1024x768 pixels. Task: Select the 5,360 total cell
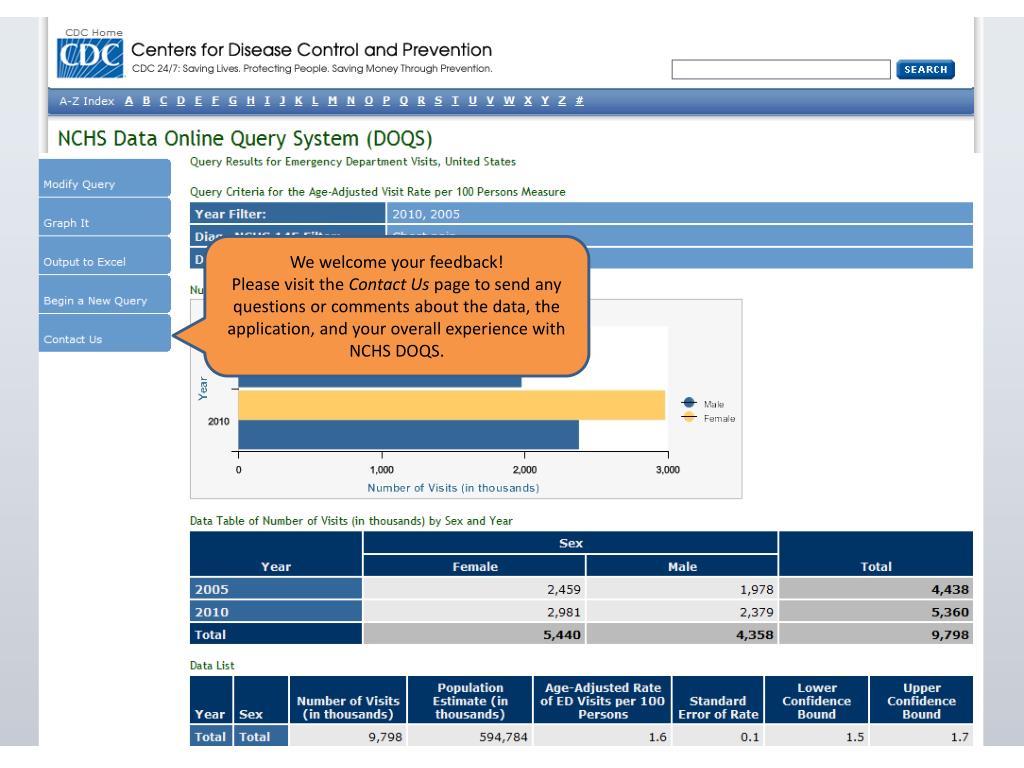coord(876,612)
